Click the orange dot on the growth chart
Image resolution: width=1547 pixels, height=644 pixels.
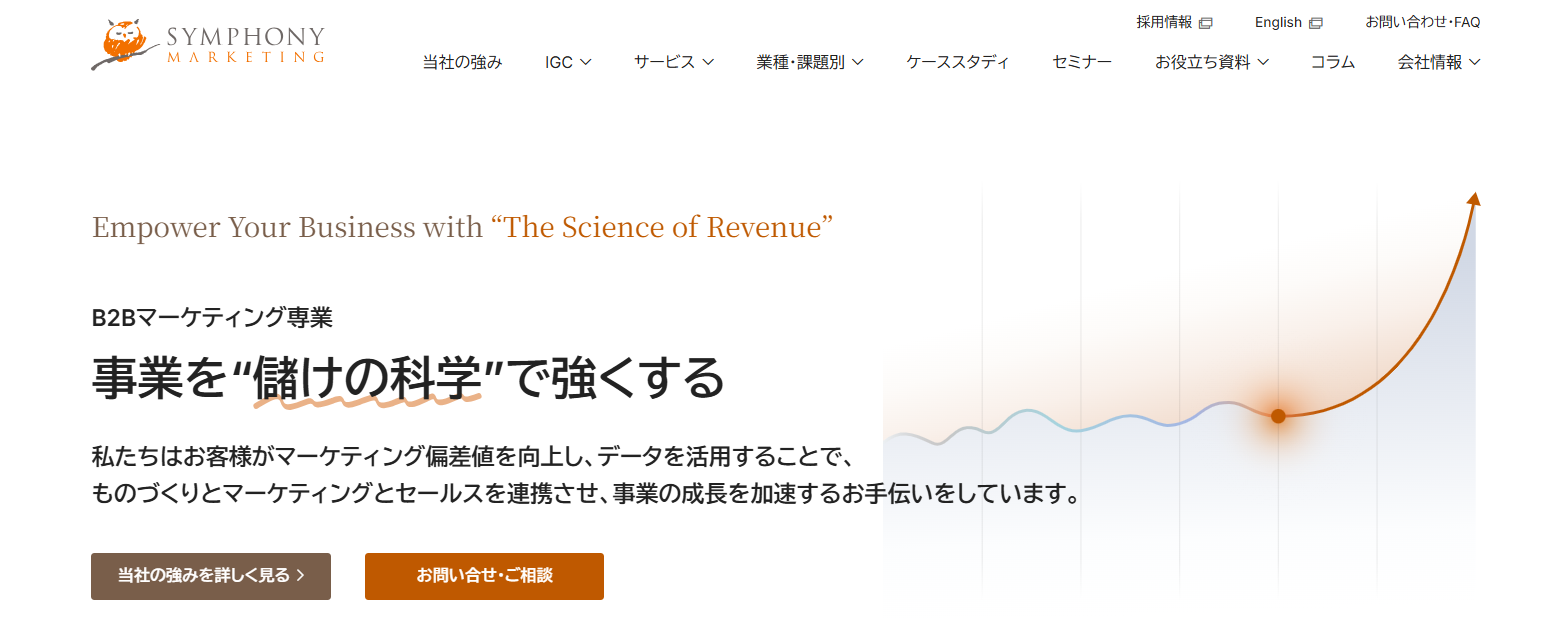(1278, 416)
